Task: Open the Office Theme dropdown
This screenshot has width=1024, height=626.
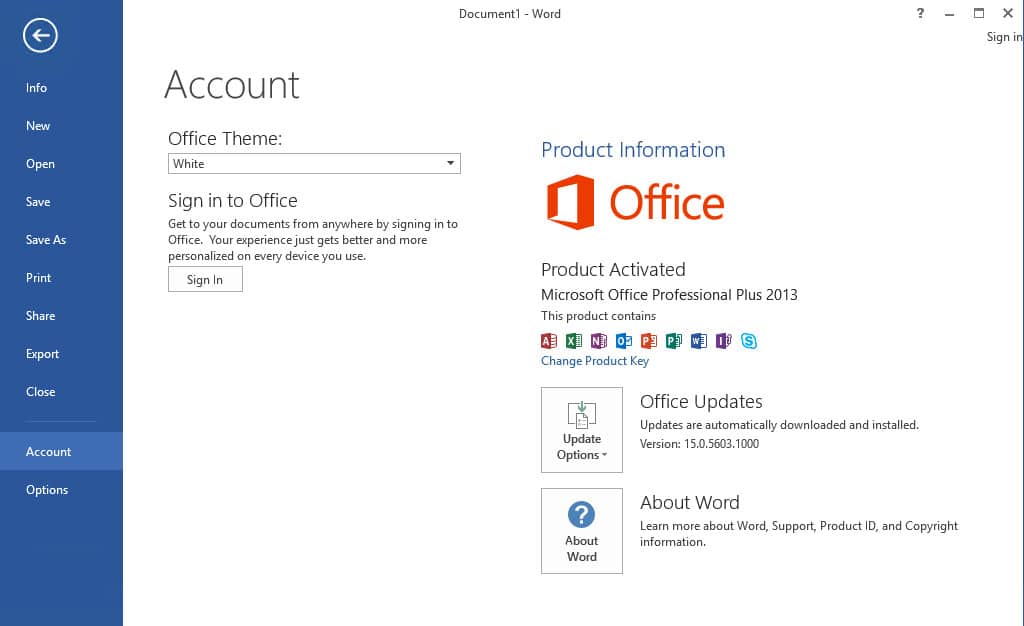Action: click(x=314, y=163)
